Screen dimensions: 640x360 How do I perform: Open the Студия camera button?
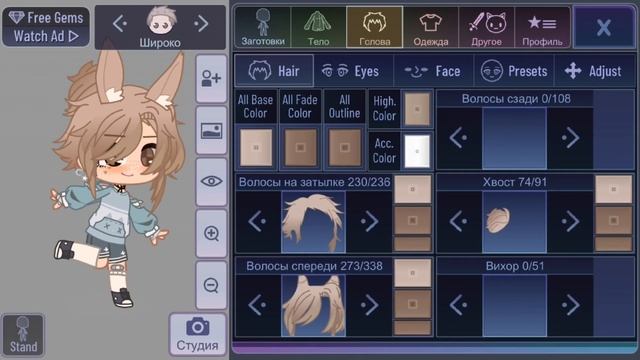coord(198,334)
